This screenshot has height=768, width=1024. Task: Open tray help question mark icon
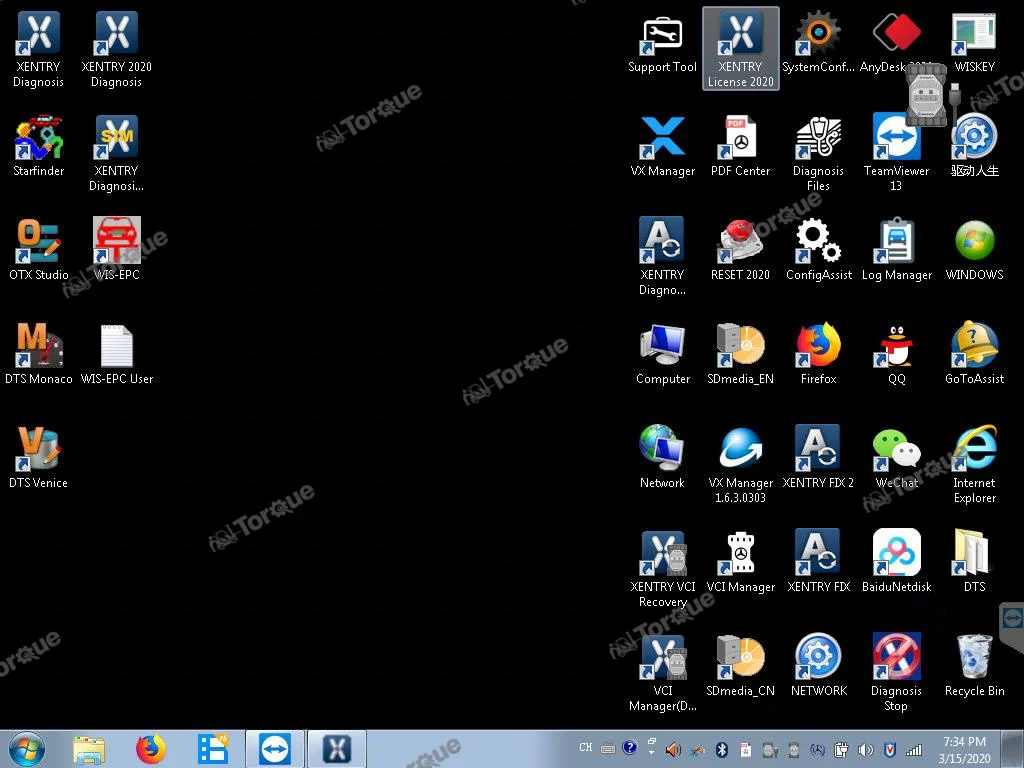630,748
